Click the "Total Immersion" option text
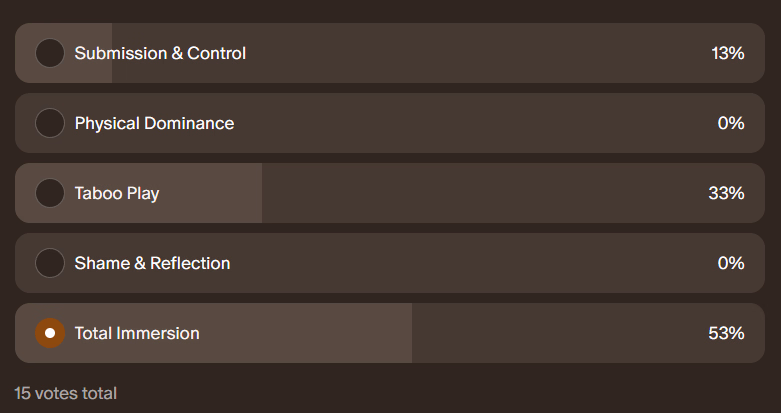781x413 pixels. [x=137, y=333]
